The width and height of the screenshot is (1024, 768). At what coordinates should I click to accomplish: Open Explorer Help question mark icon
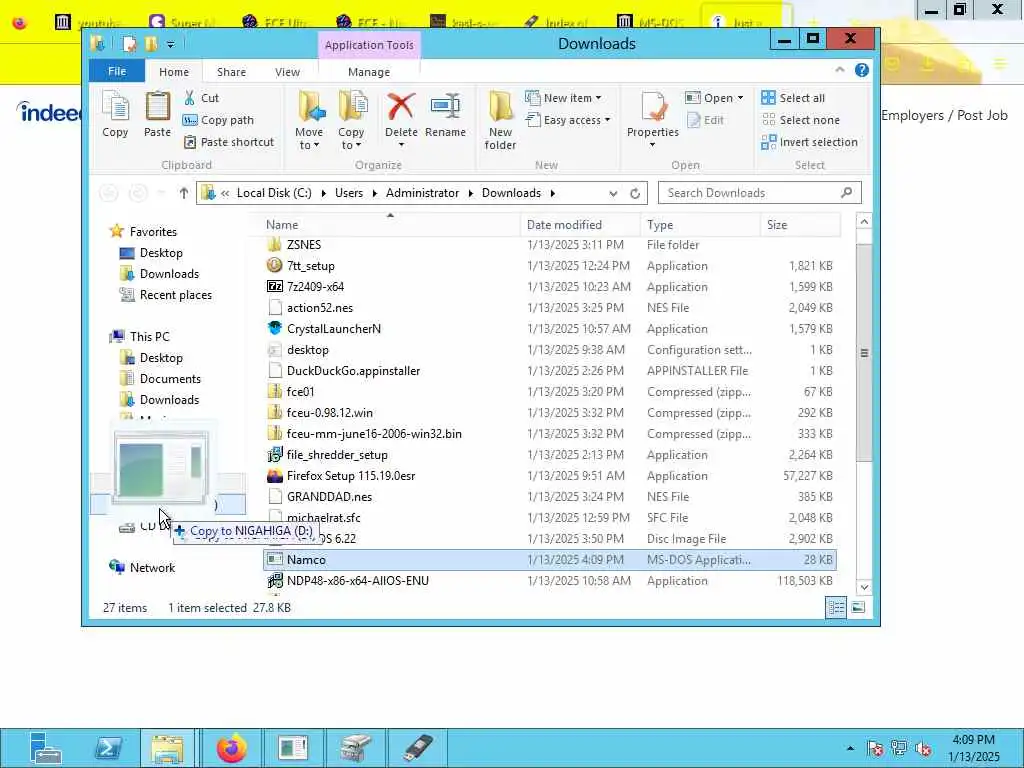(x=862, y=70)
